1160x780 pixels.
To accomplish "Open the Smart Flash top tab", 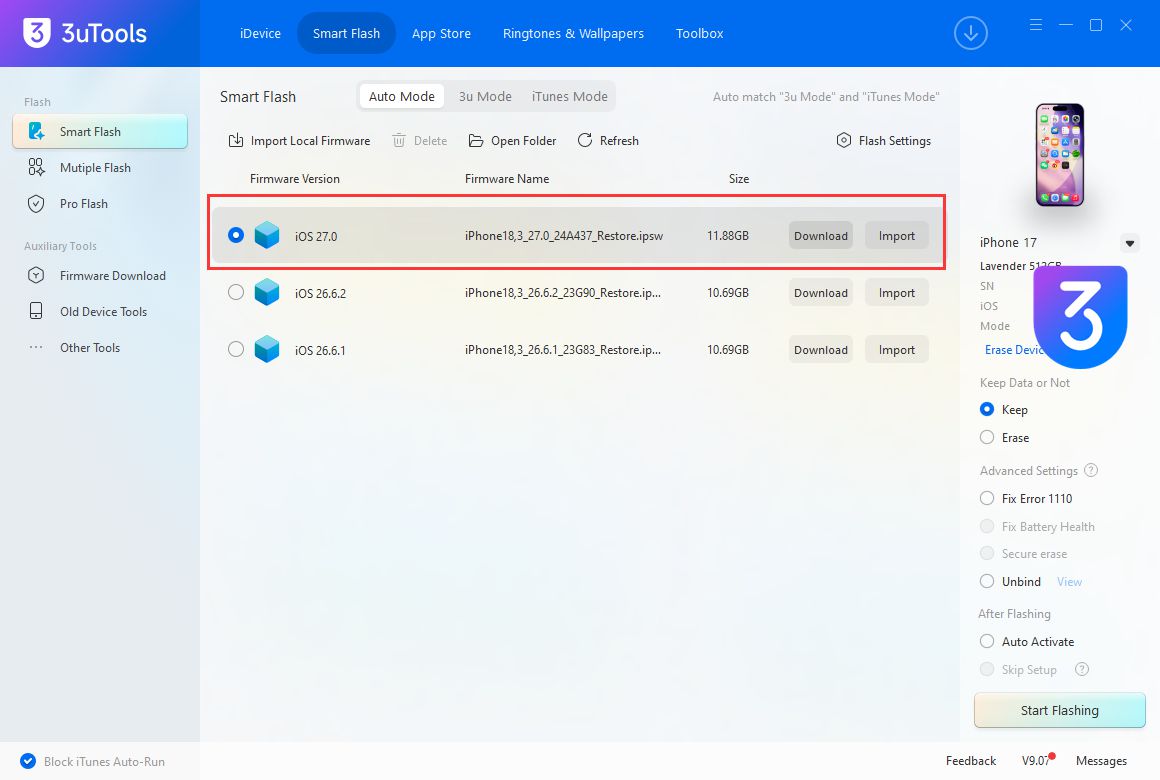I will click(346, 33).
